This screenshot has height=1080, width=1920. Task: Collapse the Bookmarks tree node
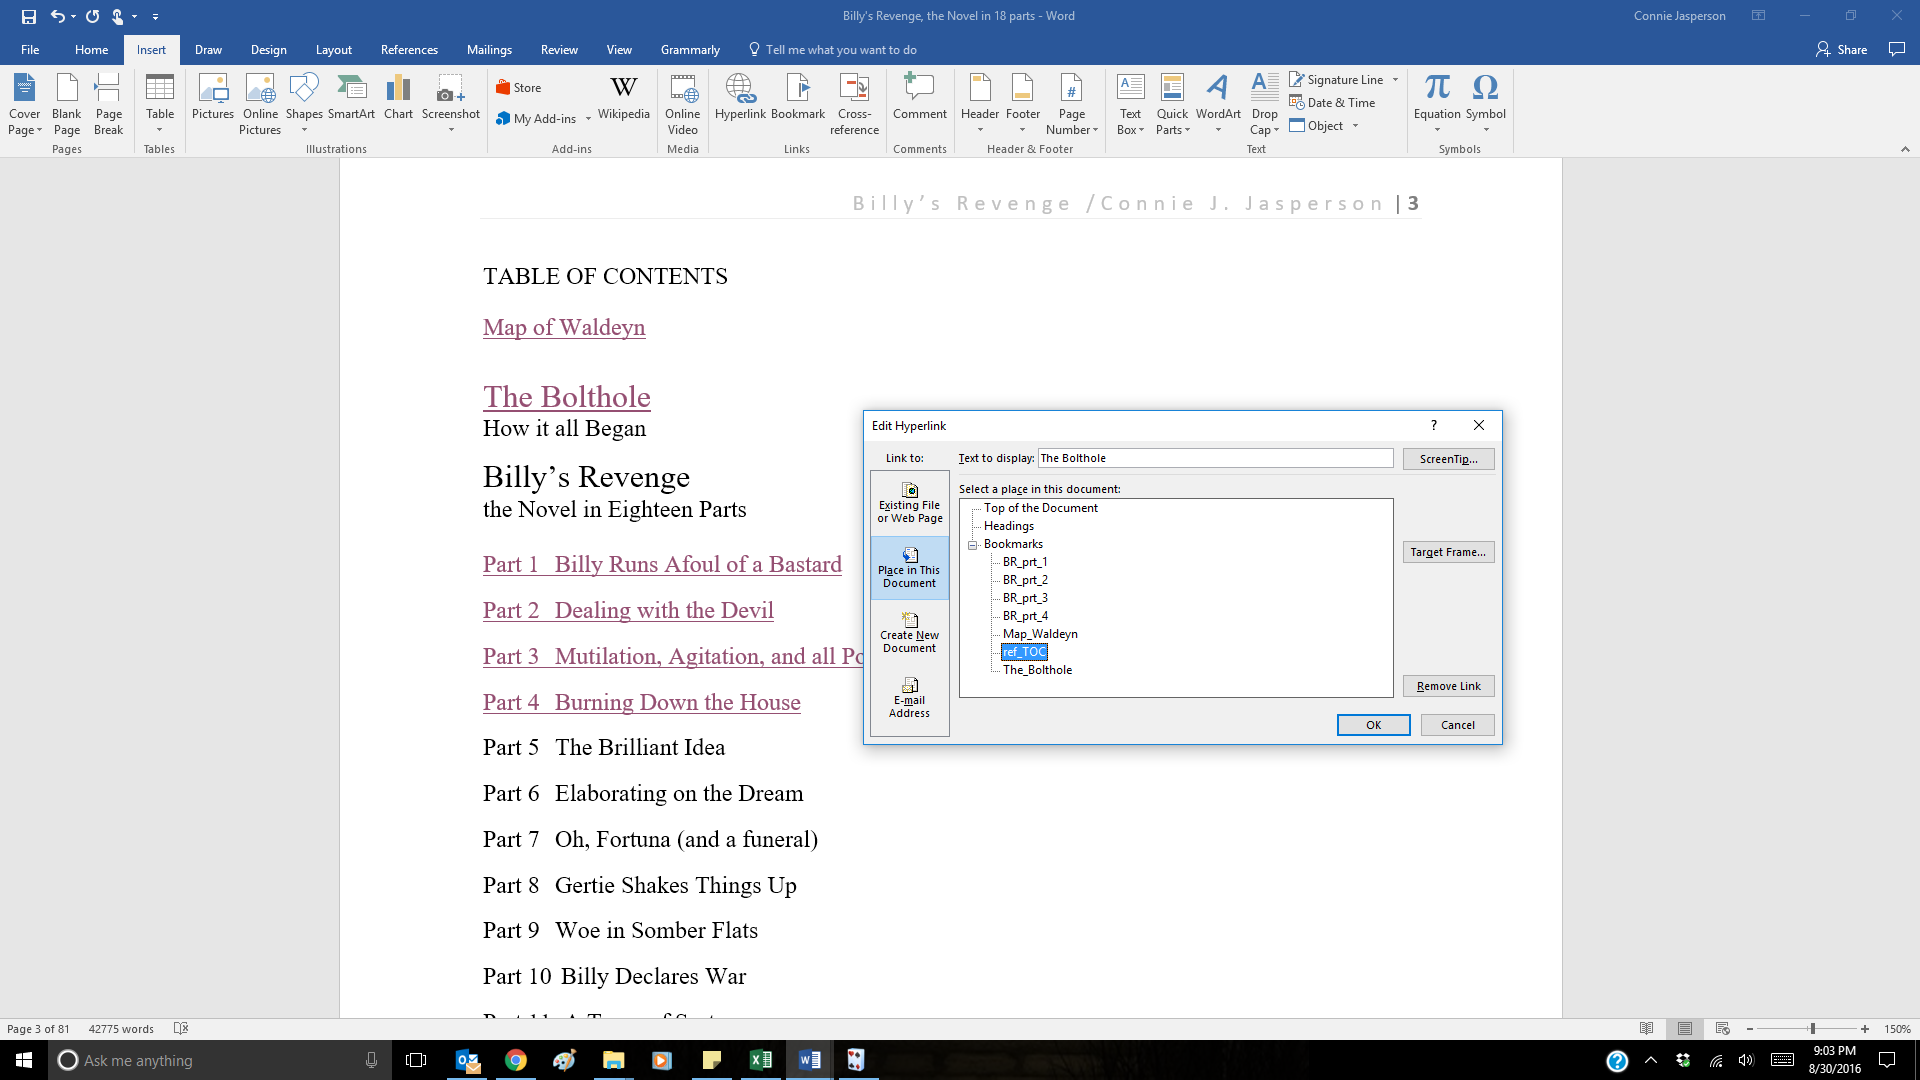point(972,545)
